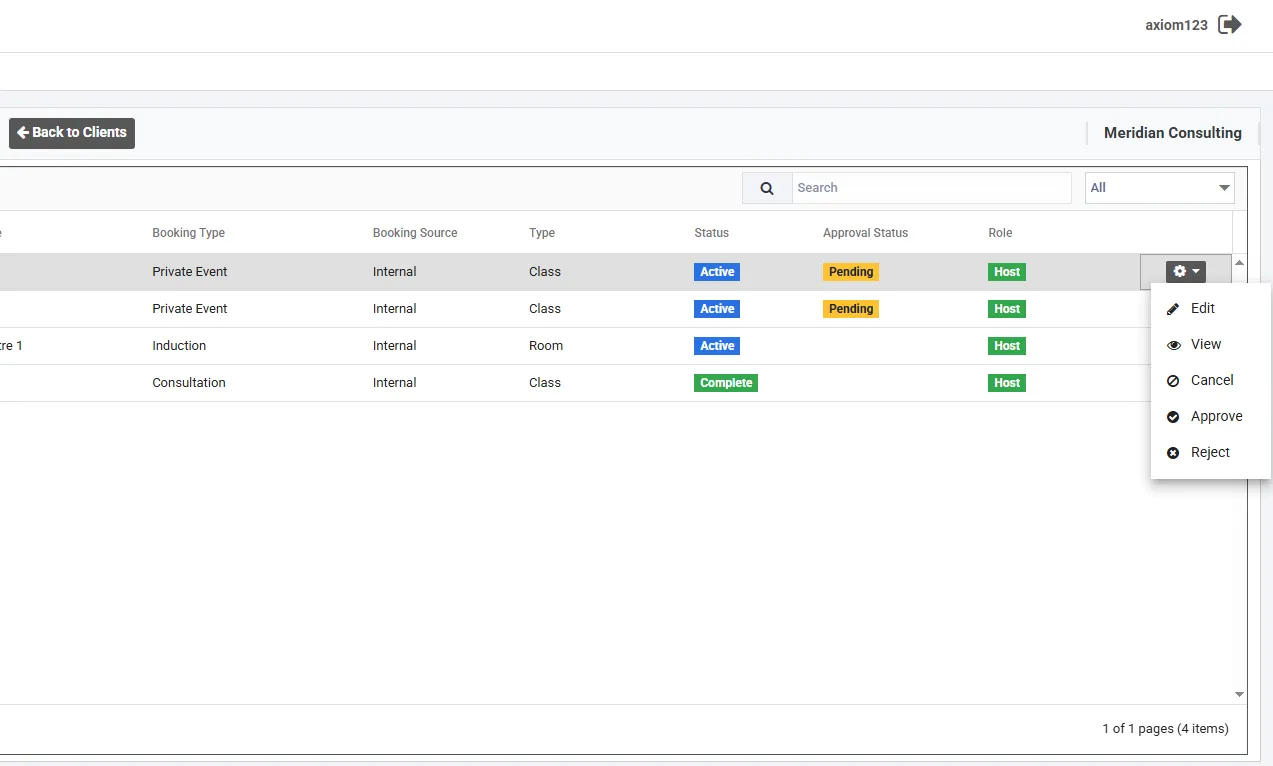Click the Type column header
Viewport: 1273px width, 766px height.
[542, 233]
